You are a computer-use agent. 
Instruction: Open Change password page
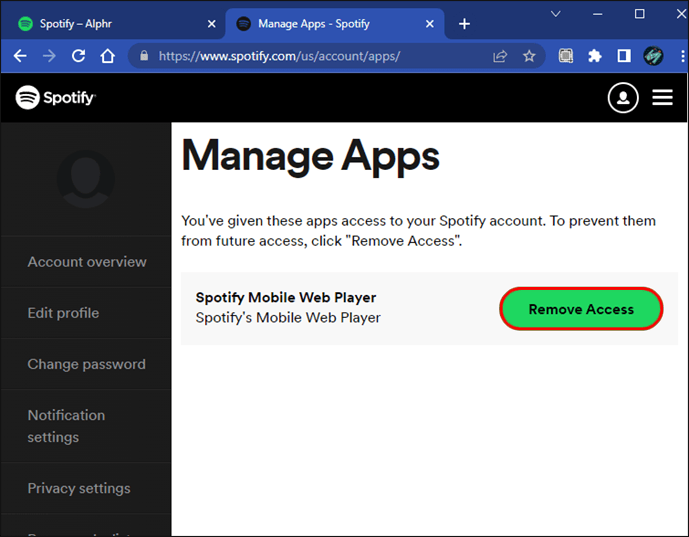tap(87, 364)
